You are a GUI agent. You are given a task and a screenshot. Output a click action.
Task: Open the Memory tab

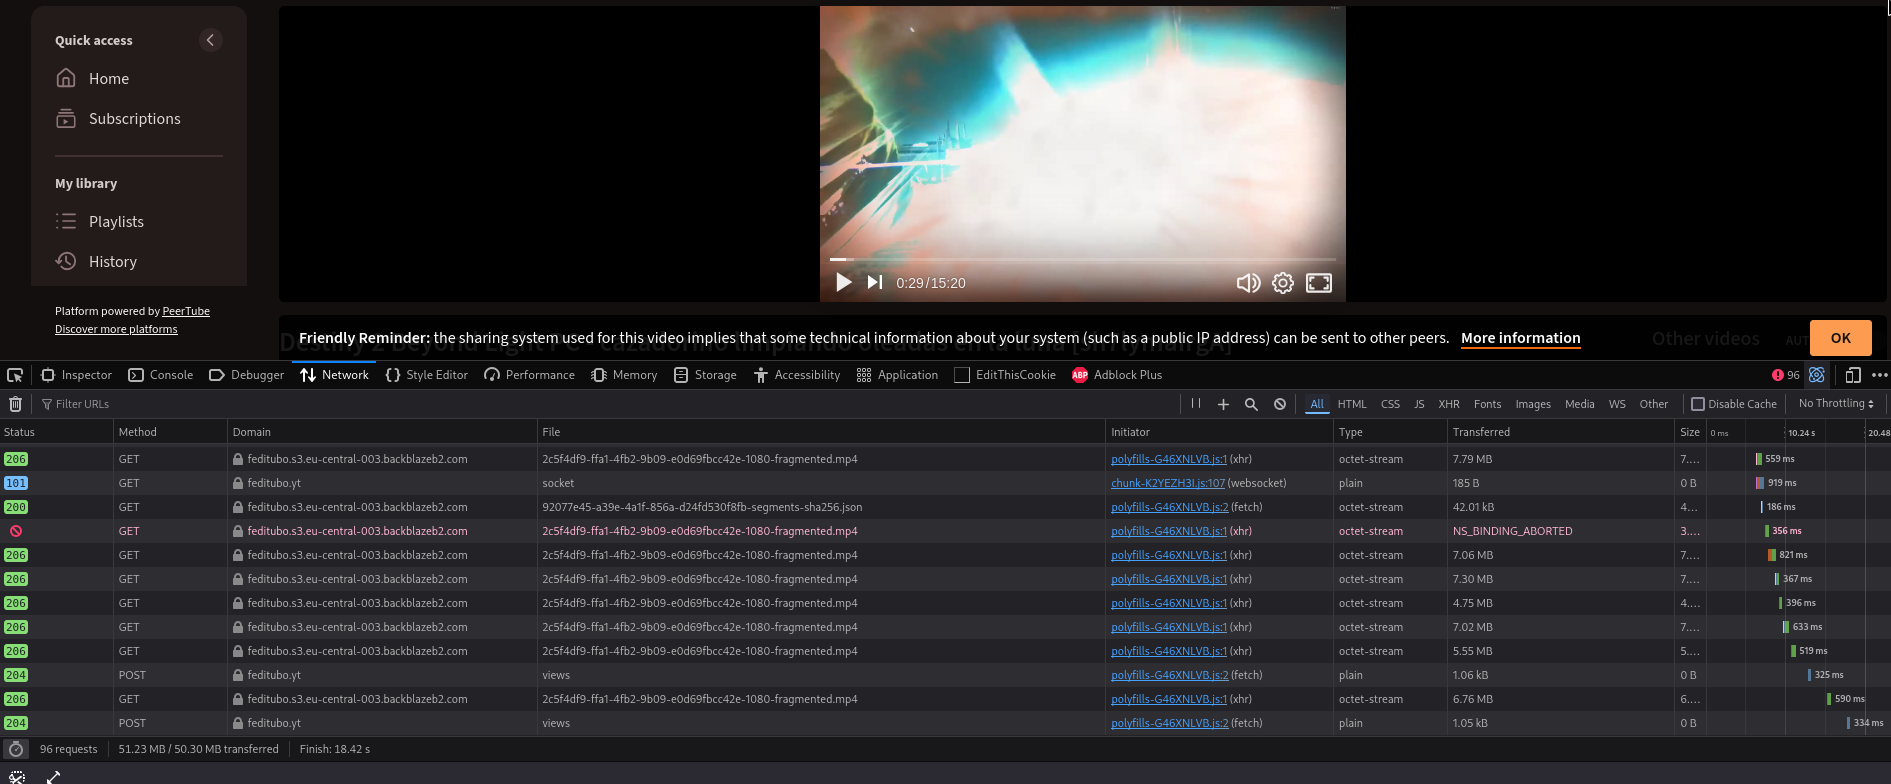(624, 375)
